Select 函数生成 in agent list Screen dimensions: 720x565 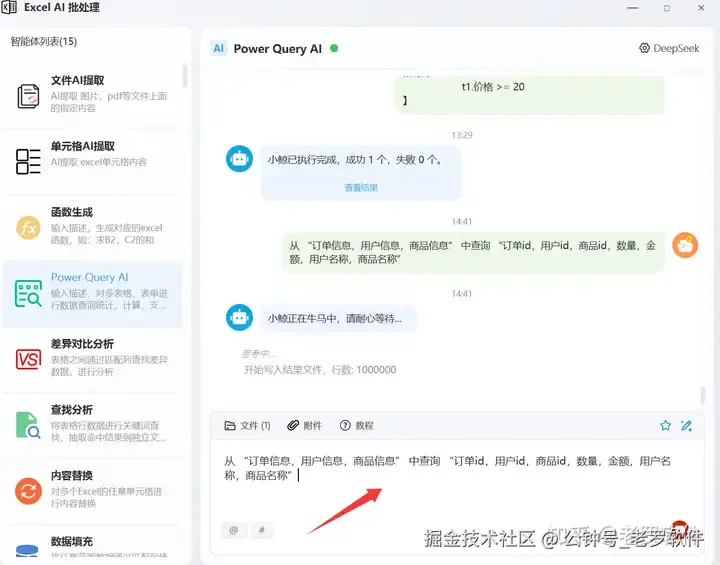tap(93, 228)
